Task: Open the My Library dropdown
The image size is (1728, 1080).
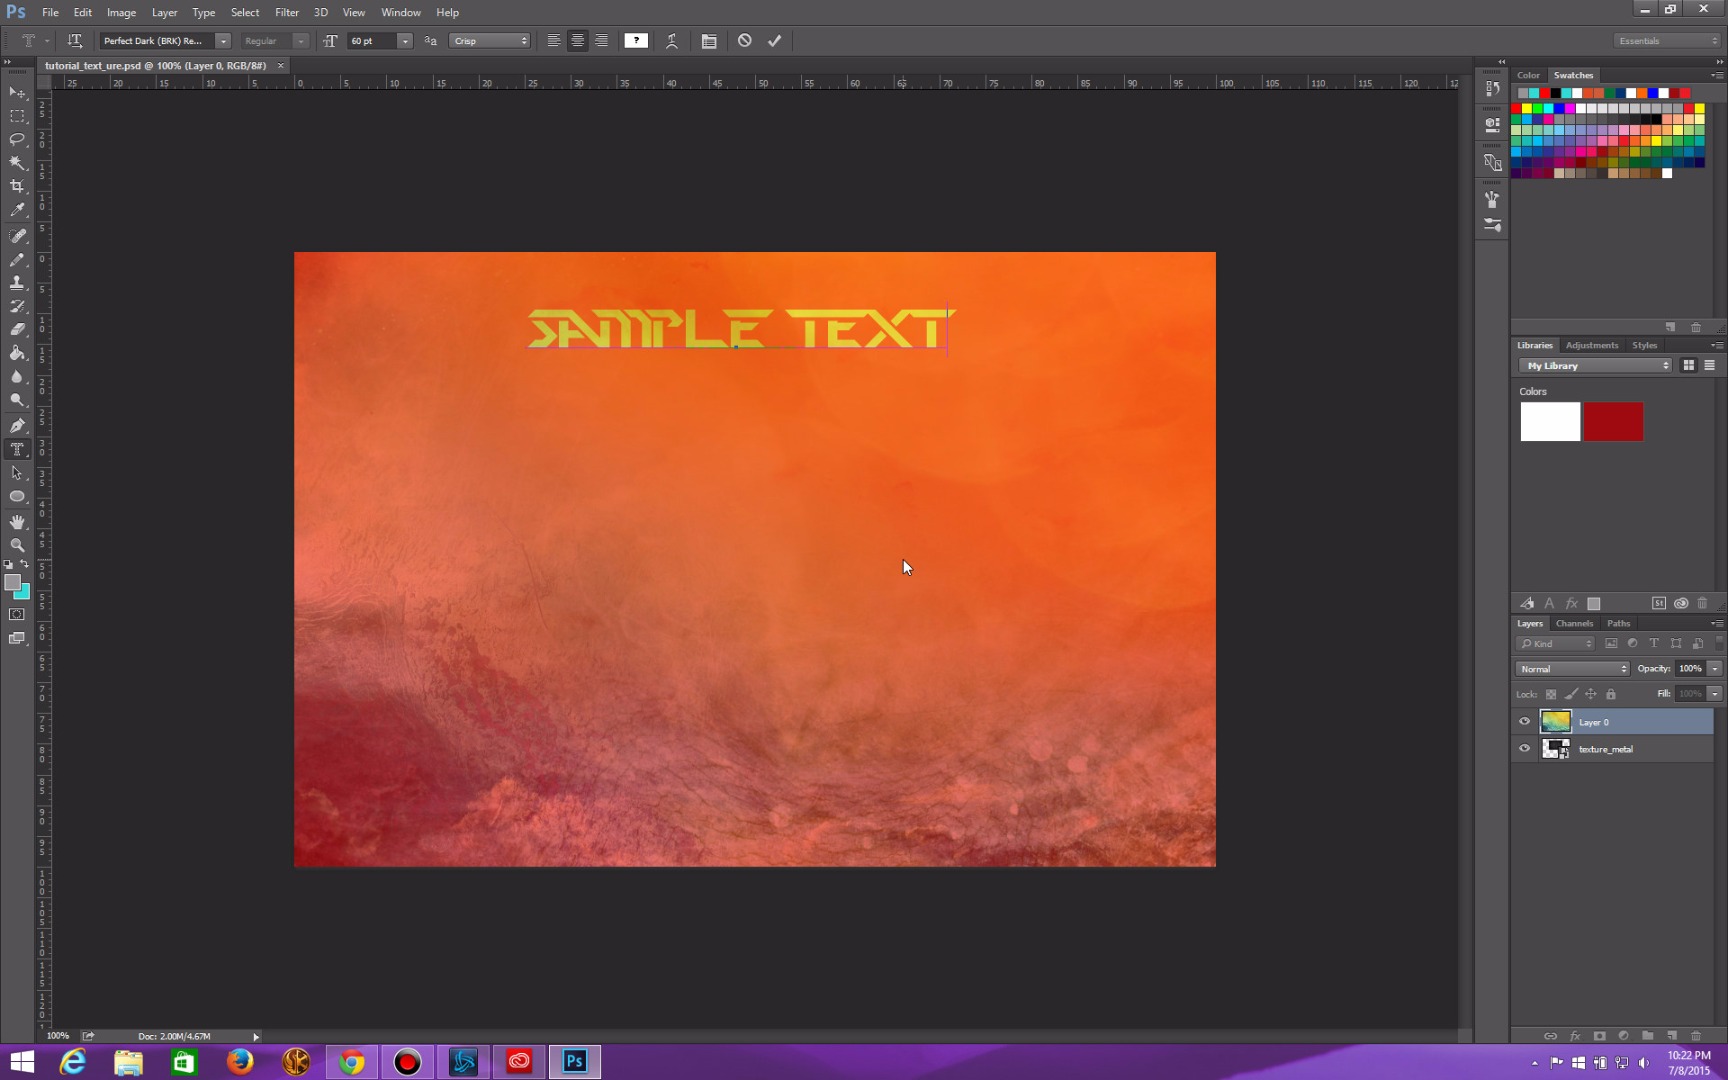Action: point(1595,366)
